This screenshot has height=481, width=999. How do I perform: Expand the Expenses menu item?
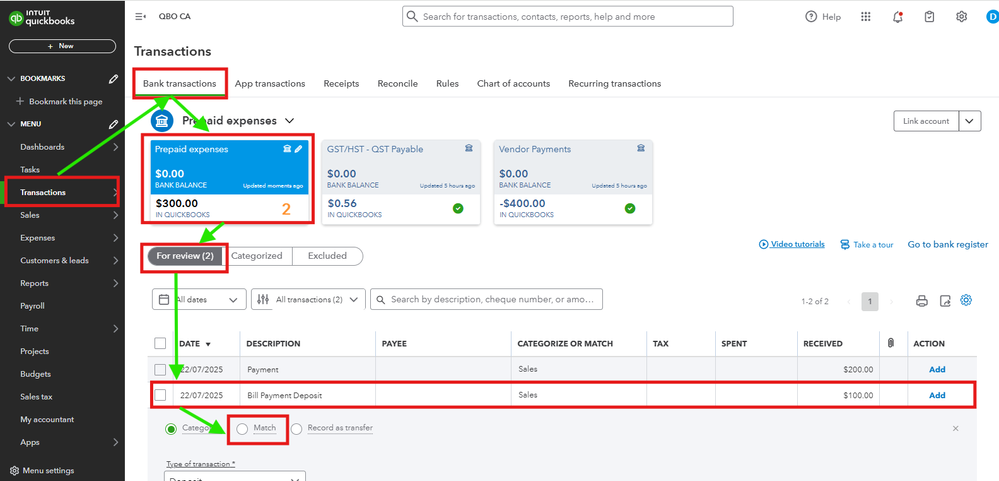(115, 238)
